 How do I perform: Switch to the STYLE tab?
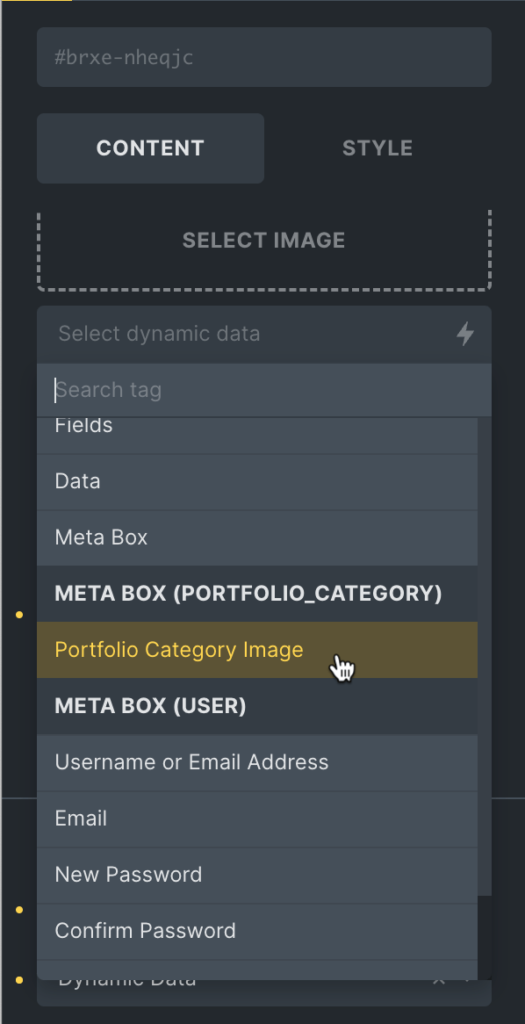377,148
